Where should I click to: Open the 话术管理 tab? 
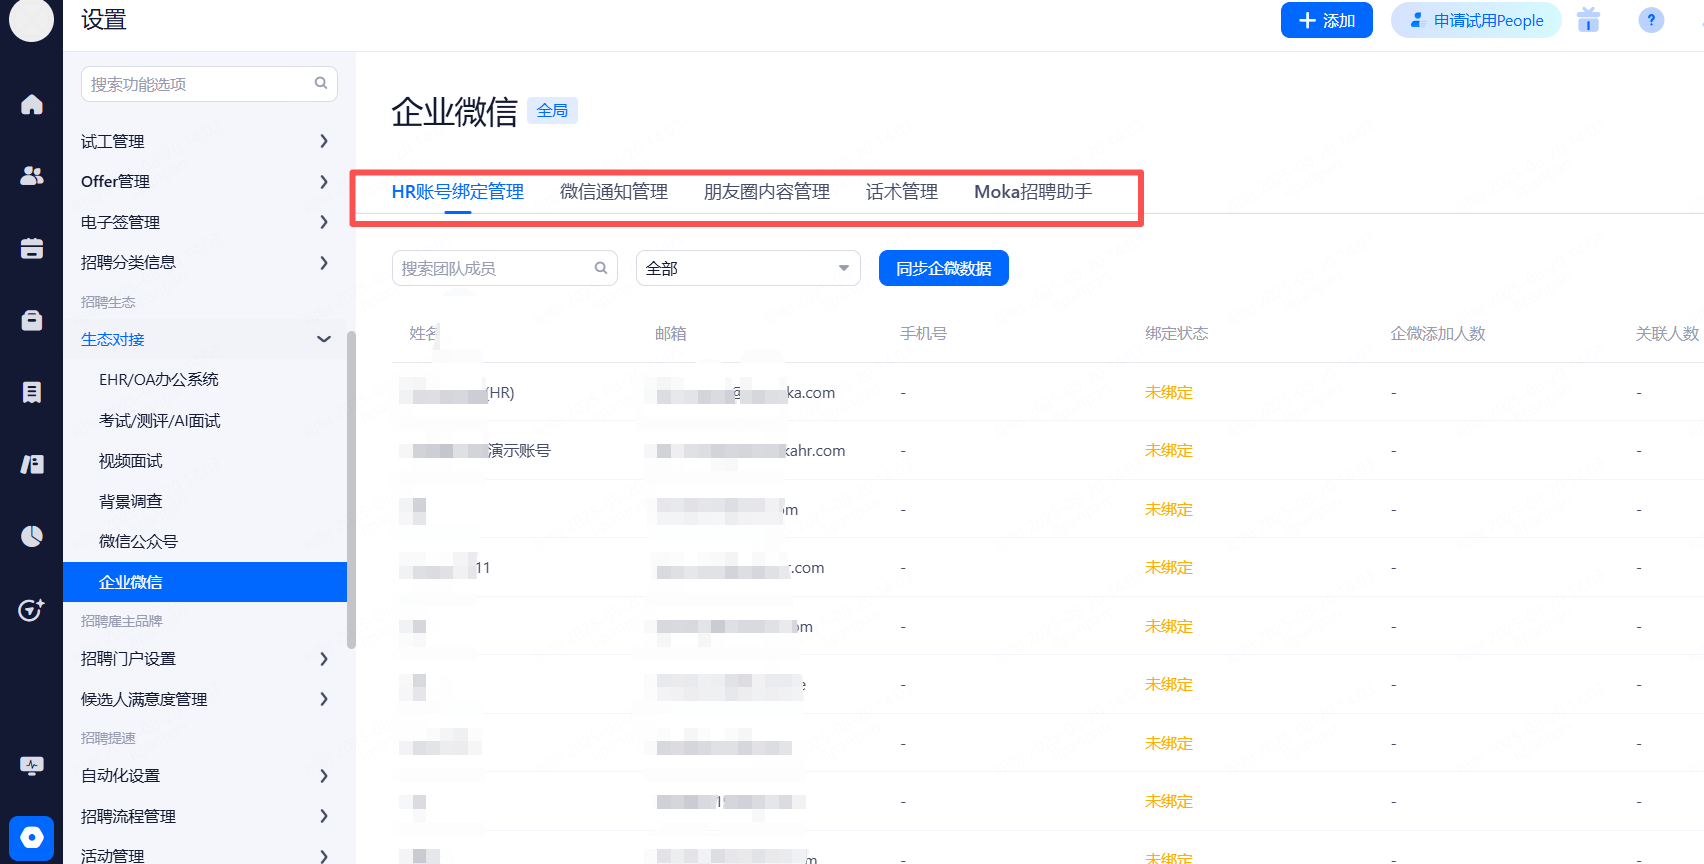[x=901, y=192]
